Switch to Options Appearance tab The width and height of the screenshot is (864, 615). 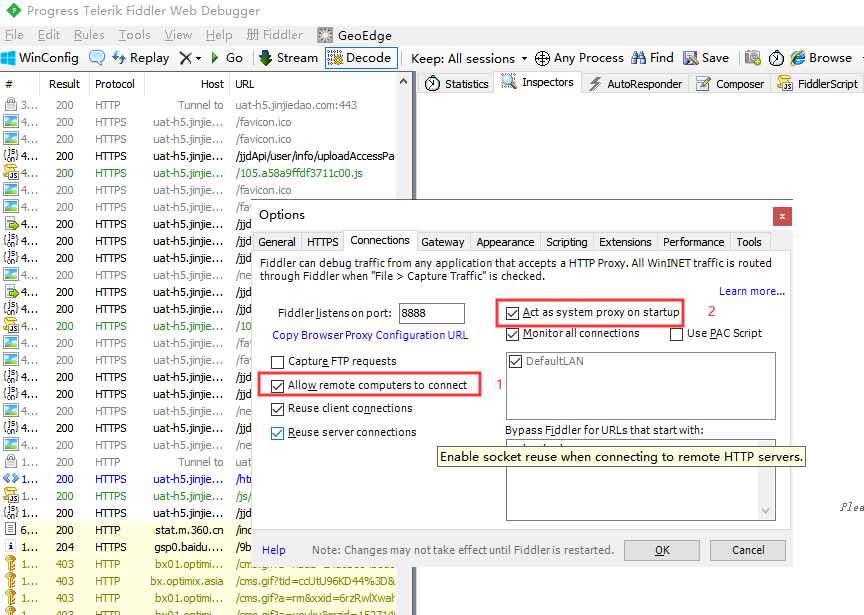pyautogui.click(x=505, y=242)
